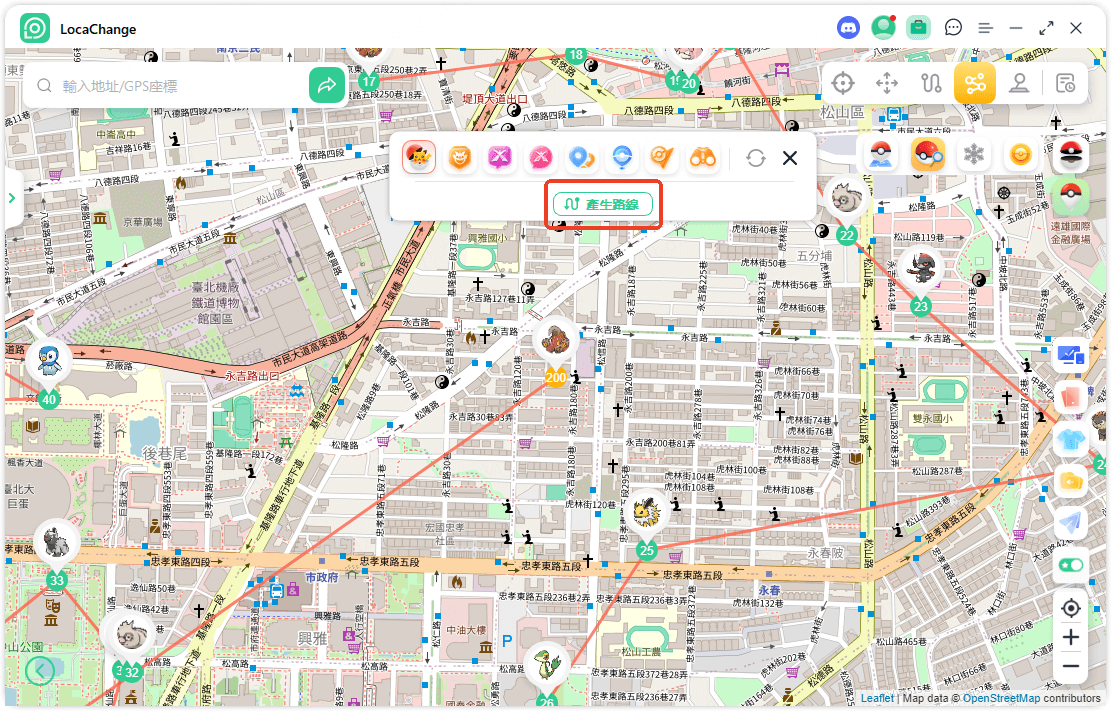
Task: Open the blue T-shirt icon in sidebar
Action: coord(1071,440)
